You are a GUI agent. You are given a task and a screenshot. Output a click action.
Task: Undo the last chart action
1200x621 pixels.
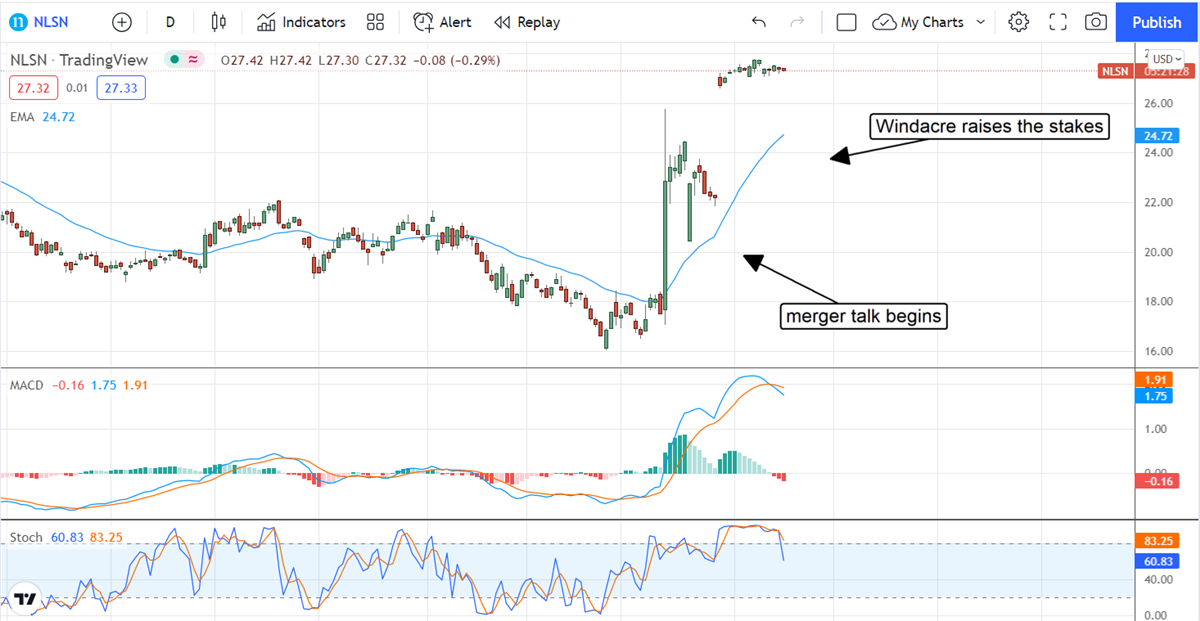pyautogui.click(x=759, y=22)
